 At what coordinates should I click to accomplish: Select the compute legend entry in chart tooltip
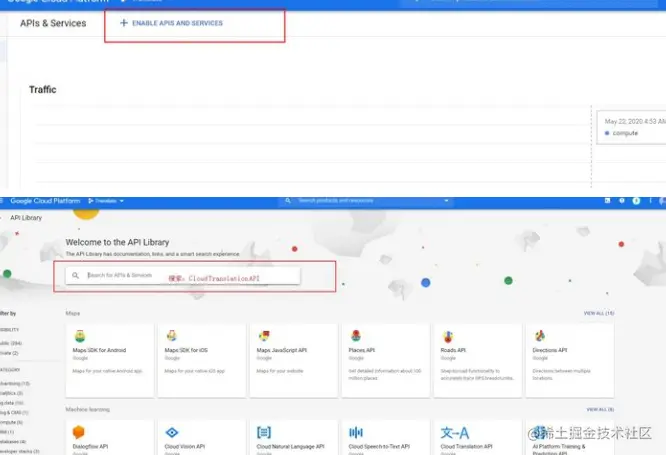tap(621, 133)
